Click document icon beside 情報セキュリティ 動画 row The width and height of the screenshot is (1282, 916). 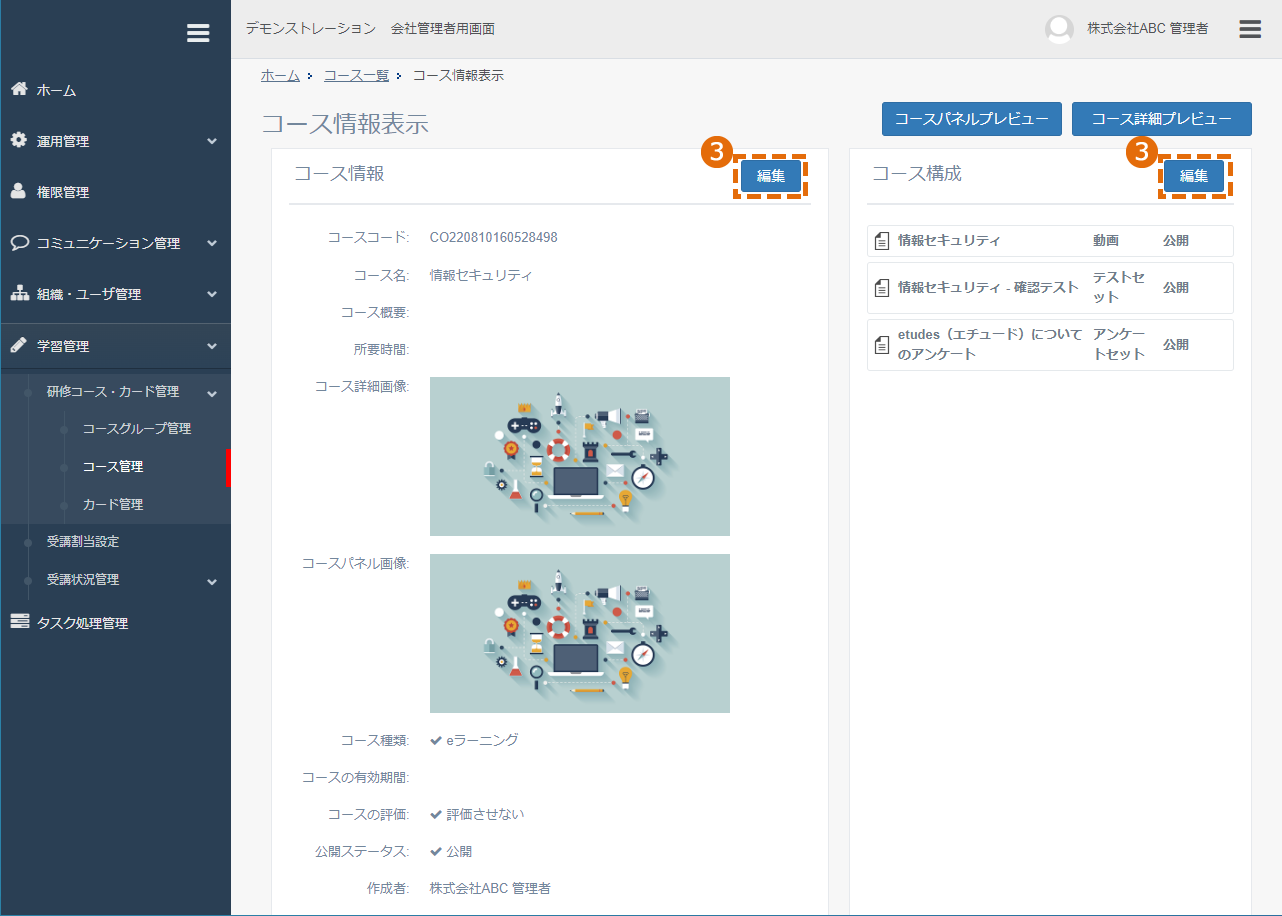(881, 241)
